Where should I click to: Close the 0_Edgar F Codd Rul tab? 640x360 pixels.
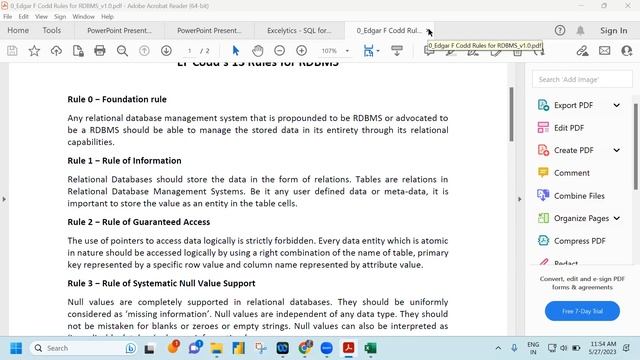pyautogui.click(x=428, y=31)
